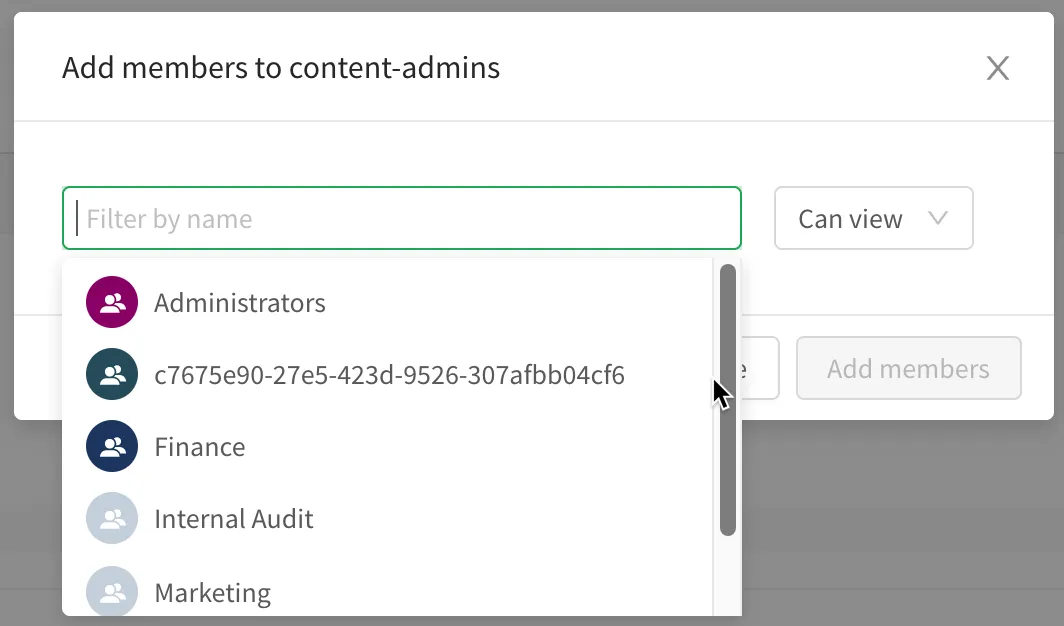This screenshot has height=626, width=1064.
Task: Pick the Finance group name
Action: point(200,446)
